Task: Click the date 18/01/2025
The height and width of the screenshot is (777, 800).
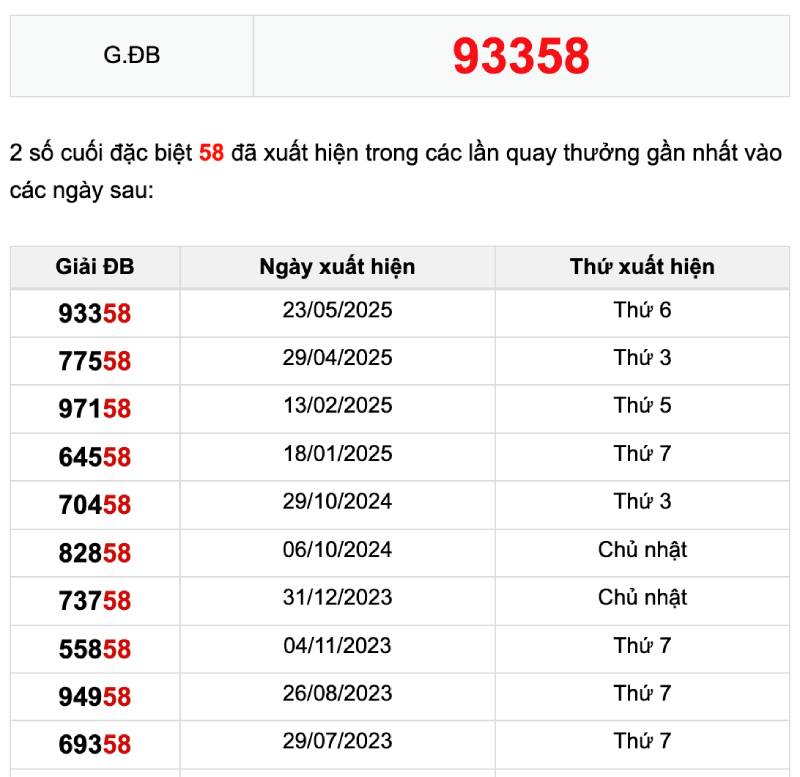Action: tap(337, 454)
